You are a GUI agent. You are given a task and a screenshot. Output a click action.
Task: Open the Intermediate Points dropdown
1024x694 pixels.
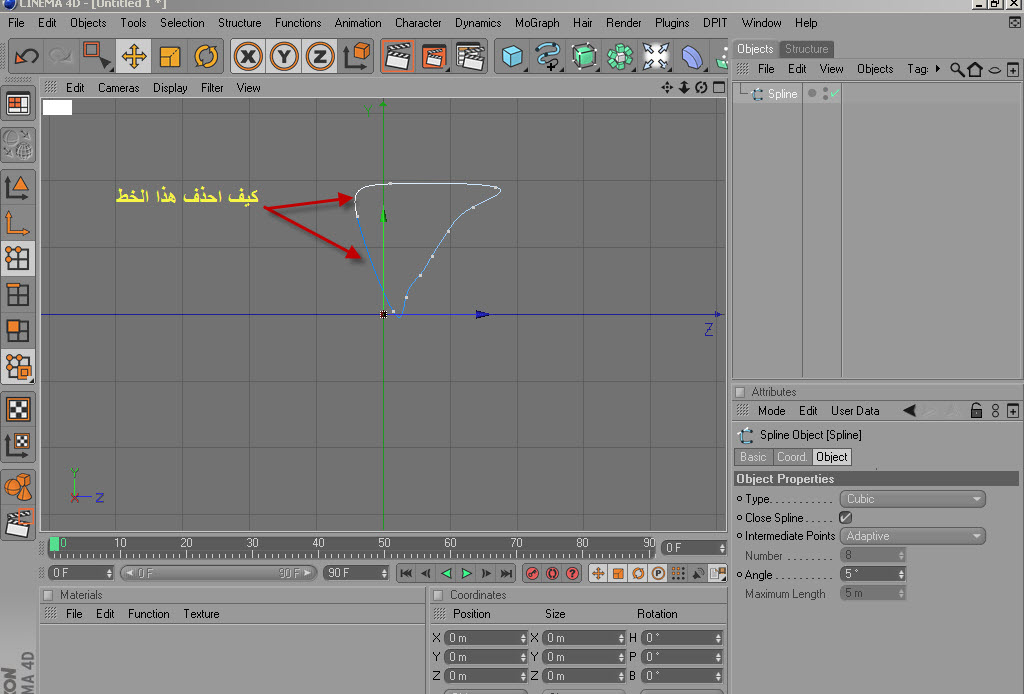tap(912, 536)
